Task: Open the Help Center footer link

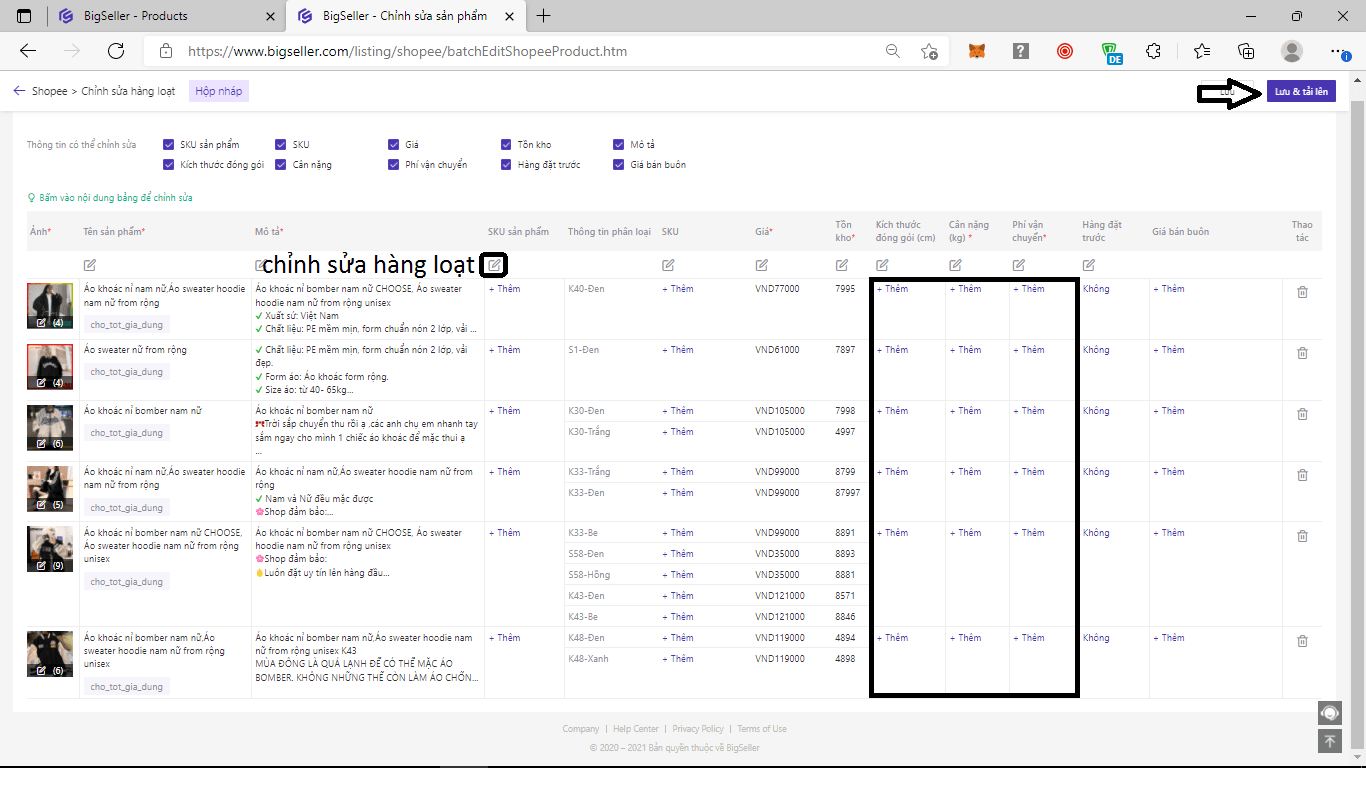Action: click(635, 728)
